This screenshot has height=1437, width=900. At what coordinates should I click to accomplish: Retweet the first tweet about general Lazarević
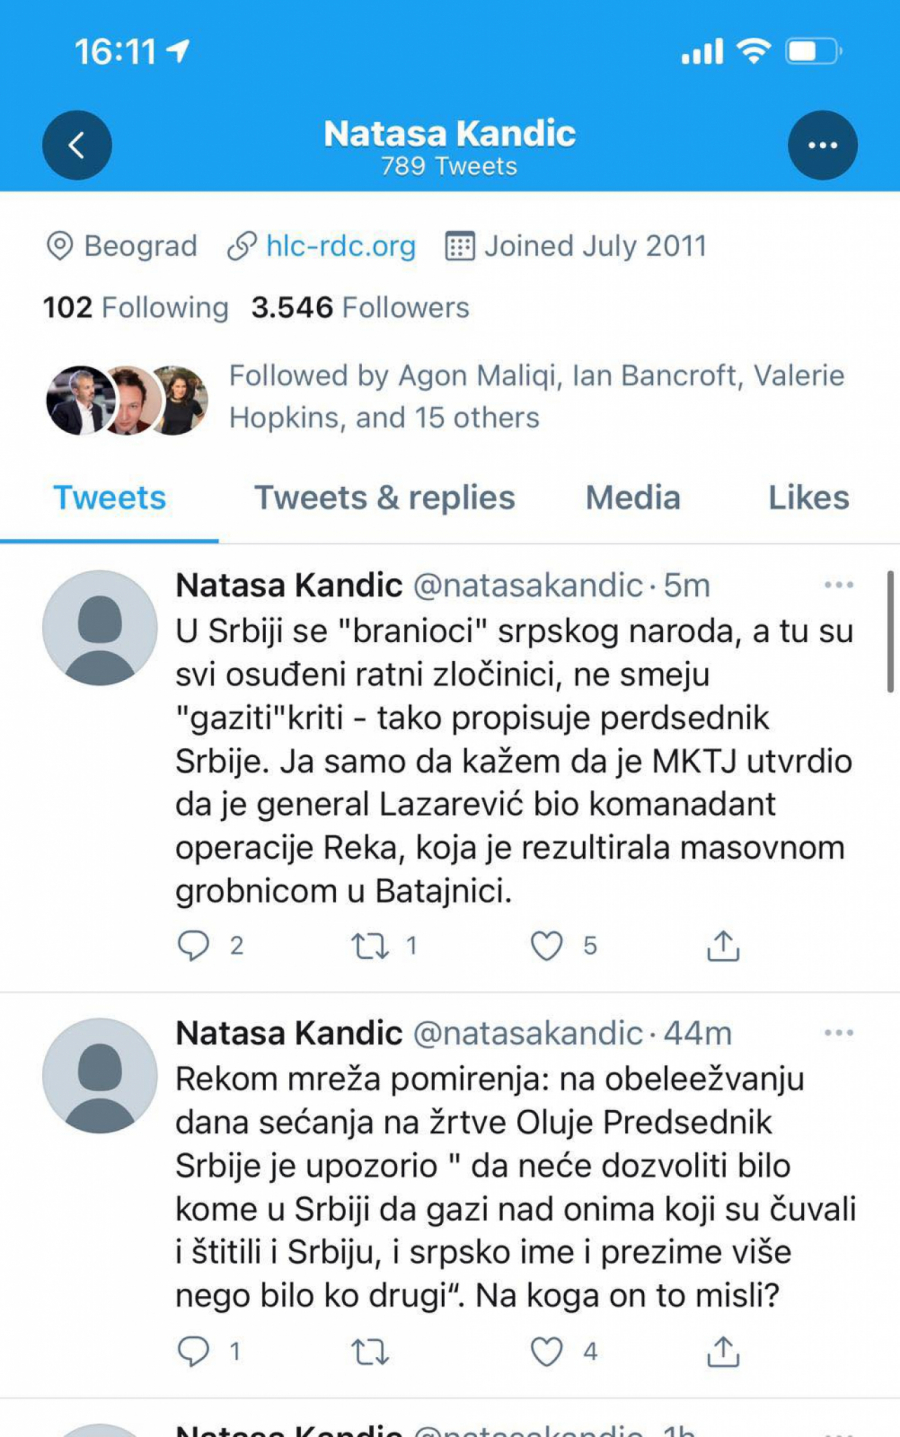coord(371,945)
